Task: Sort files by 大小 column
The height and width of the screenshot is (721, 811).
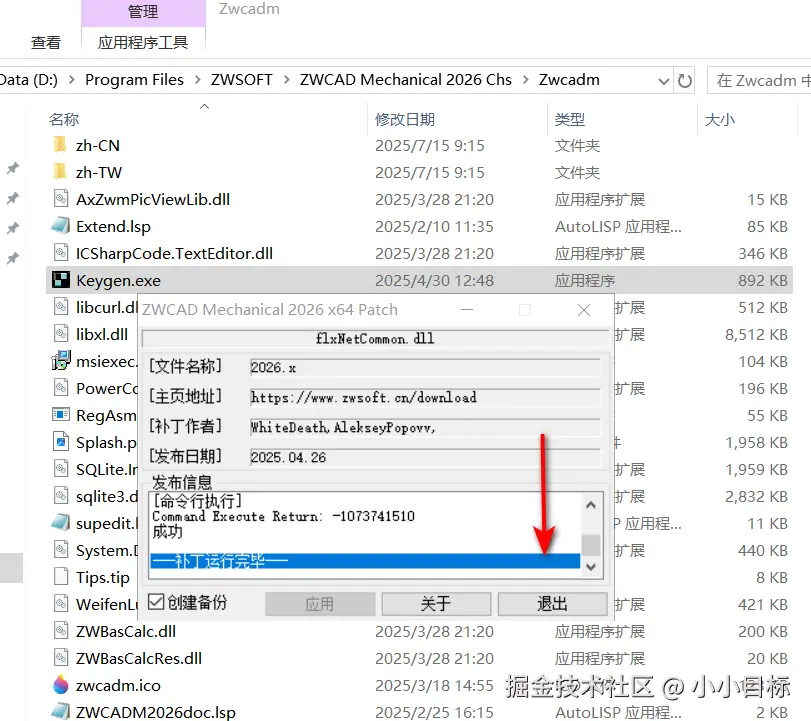Action: [x=720, y=119]
